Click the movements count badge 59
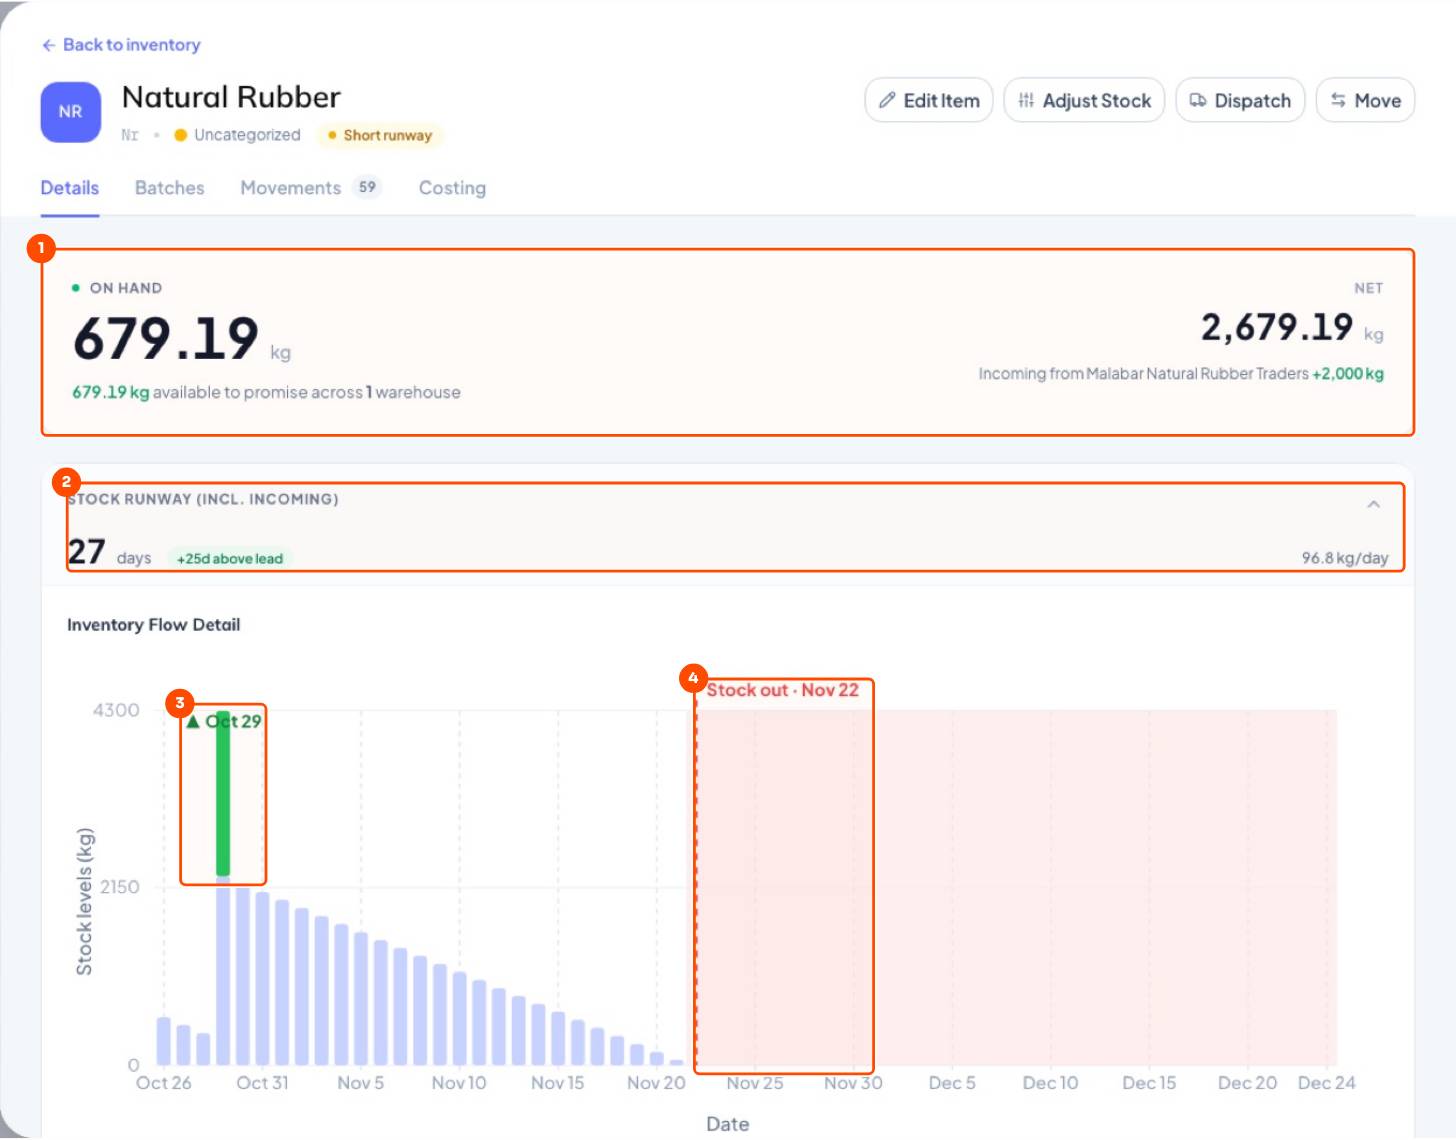The image size is (1456, 1140). tap(367, 187)
